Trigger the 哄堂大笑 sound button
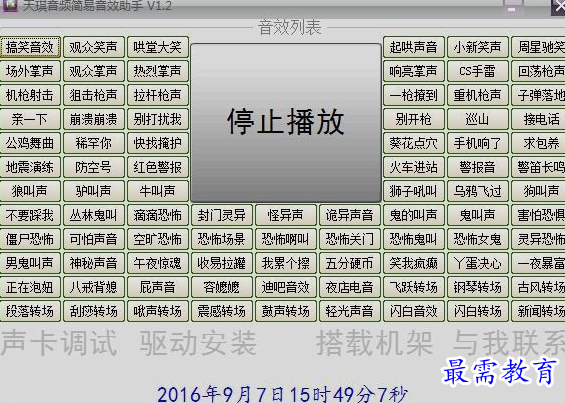Viewport: 565px width, 403px height. tap(158, 47)
